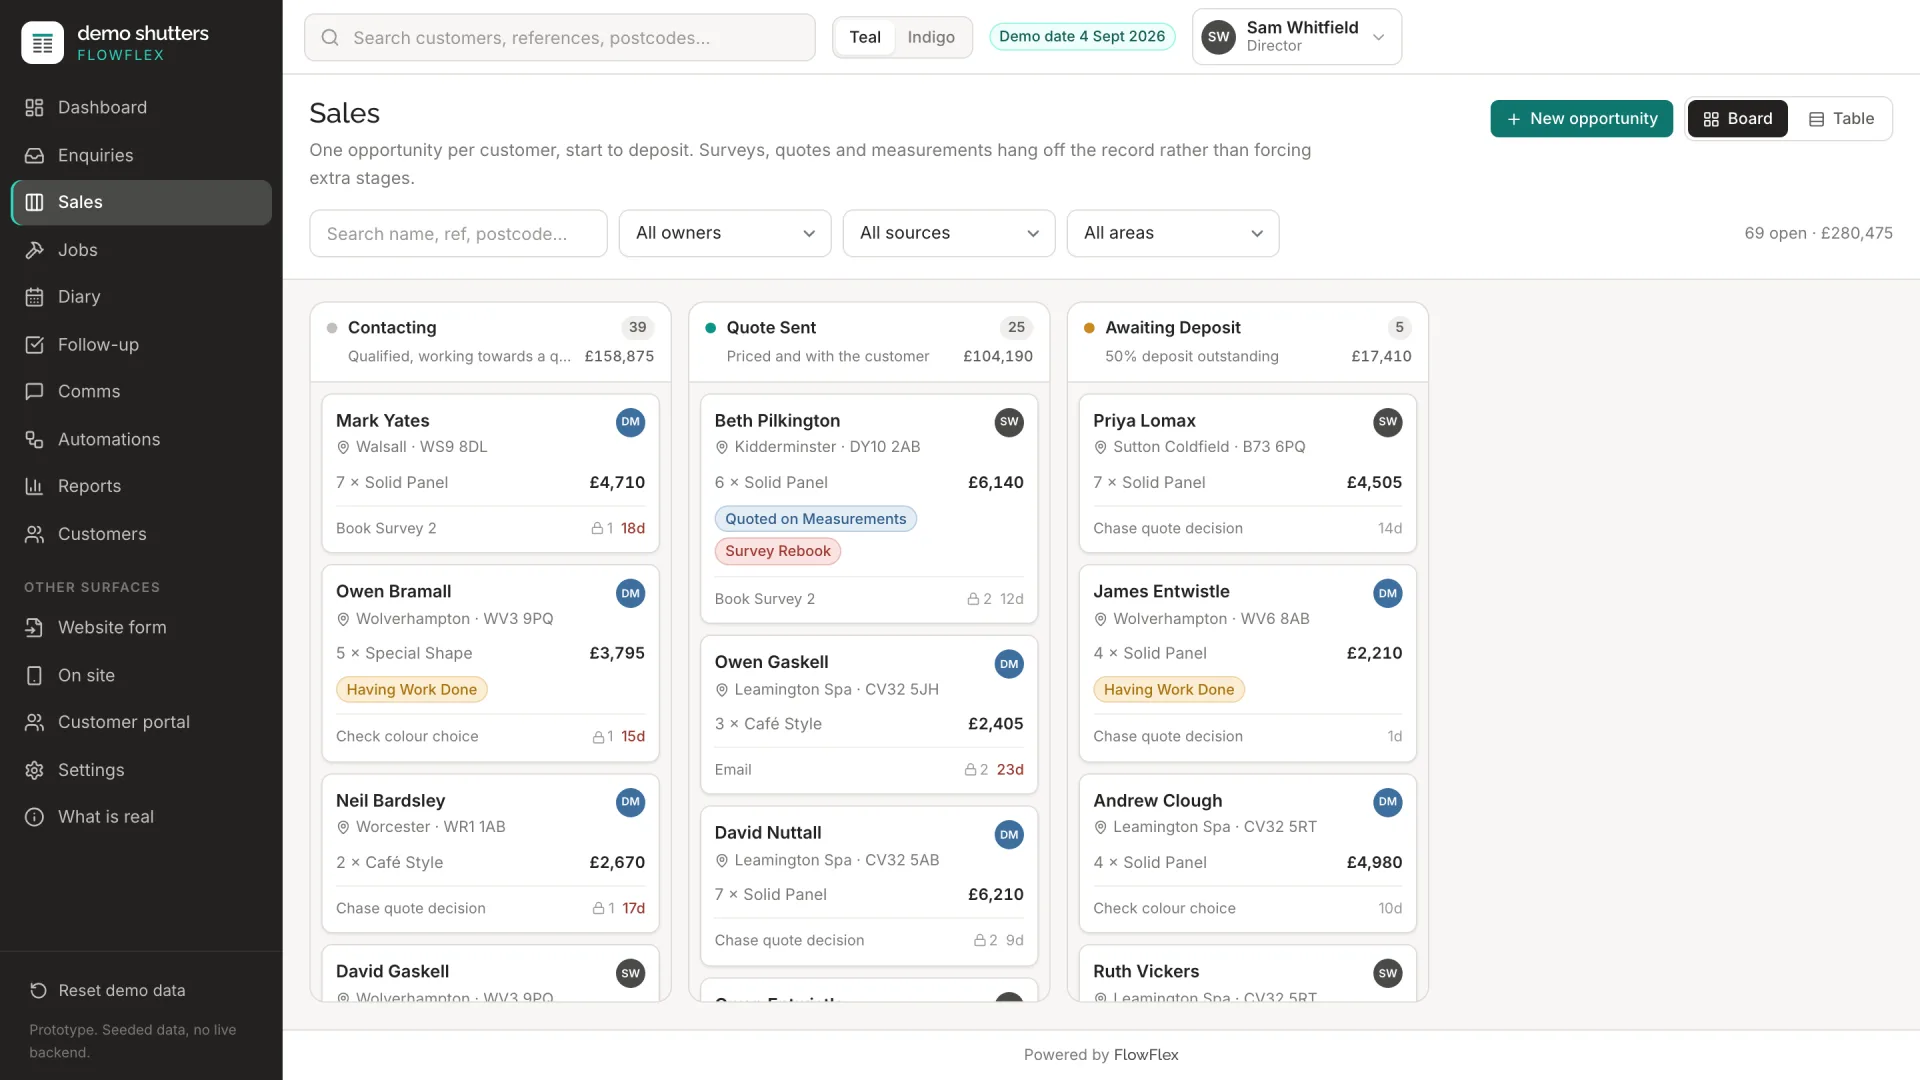This screenshot has height=1080, width=1920.
Task: Click the Reports bar chart icon
Action: (34, 487)
